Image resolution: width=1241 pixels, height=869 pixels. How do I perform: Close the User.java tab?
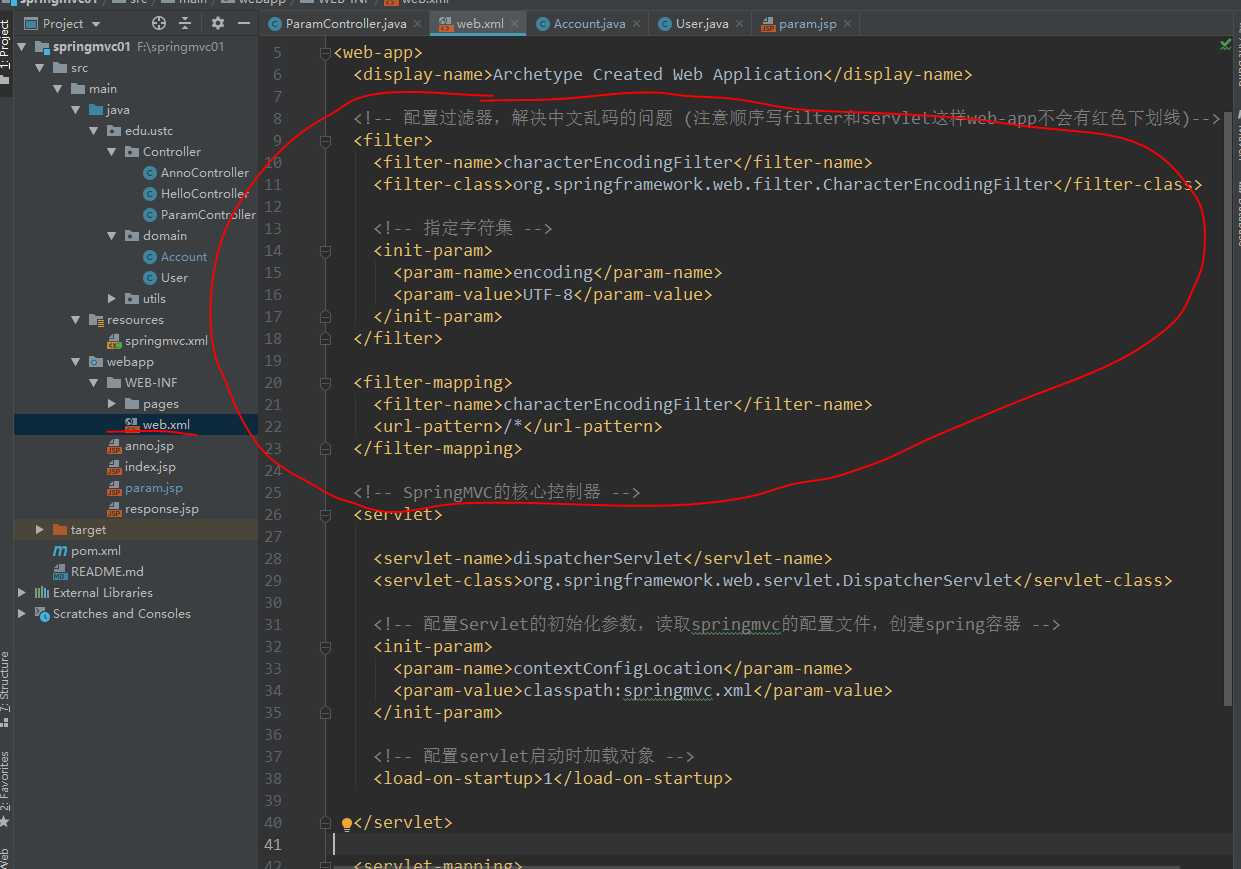click(739, 24)
